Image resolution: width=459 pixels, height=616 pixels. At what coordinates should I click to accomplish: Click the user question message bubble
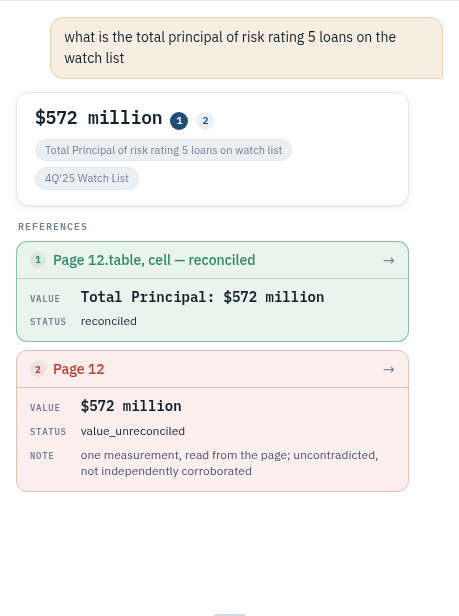(x=246, y=48)
